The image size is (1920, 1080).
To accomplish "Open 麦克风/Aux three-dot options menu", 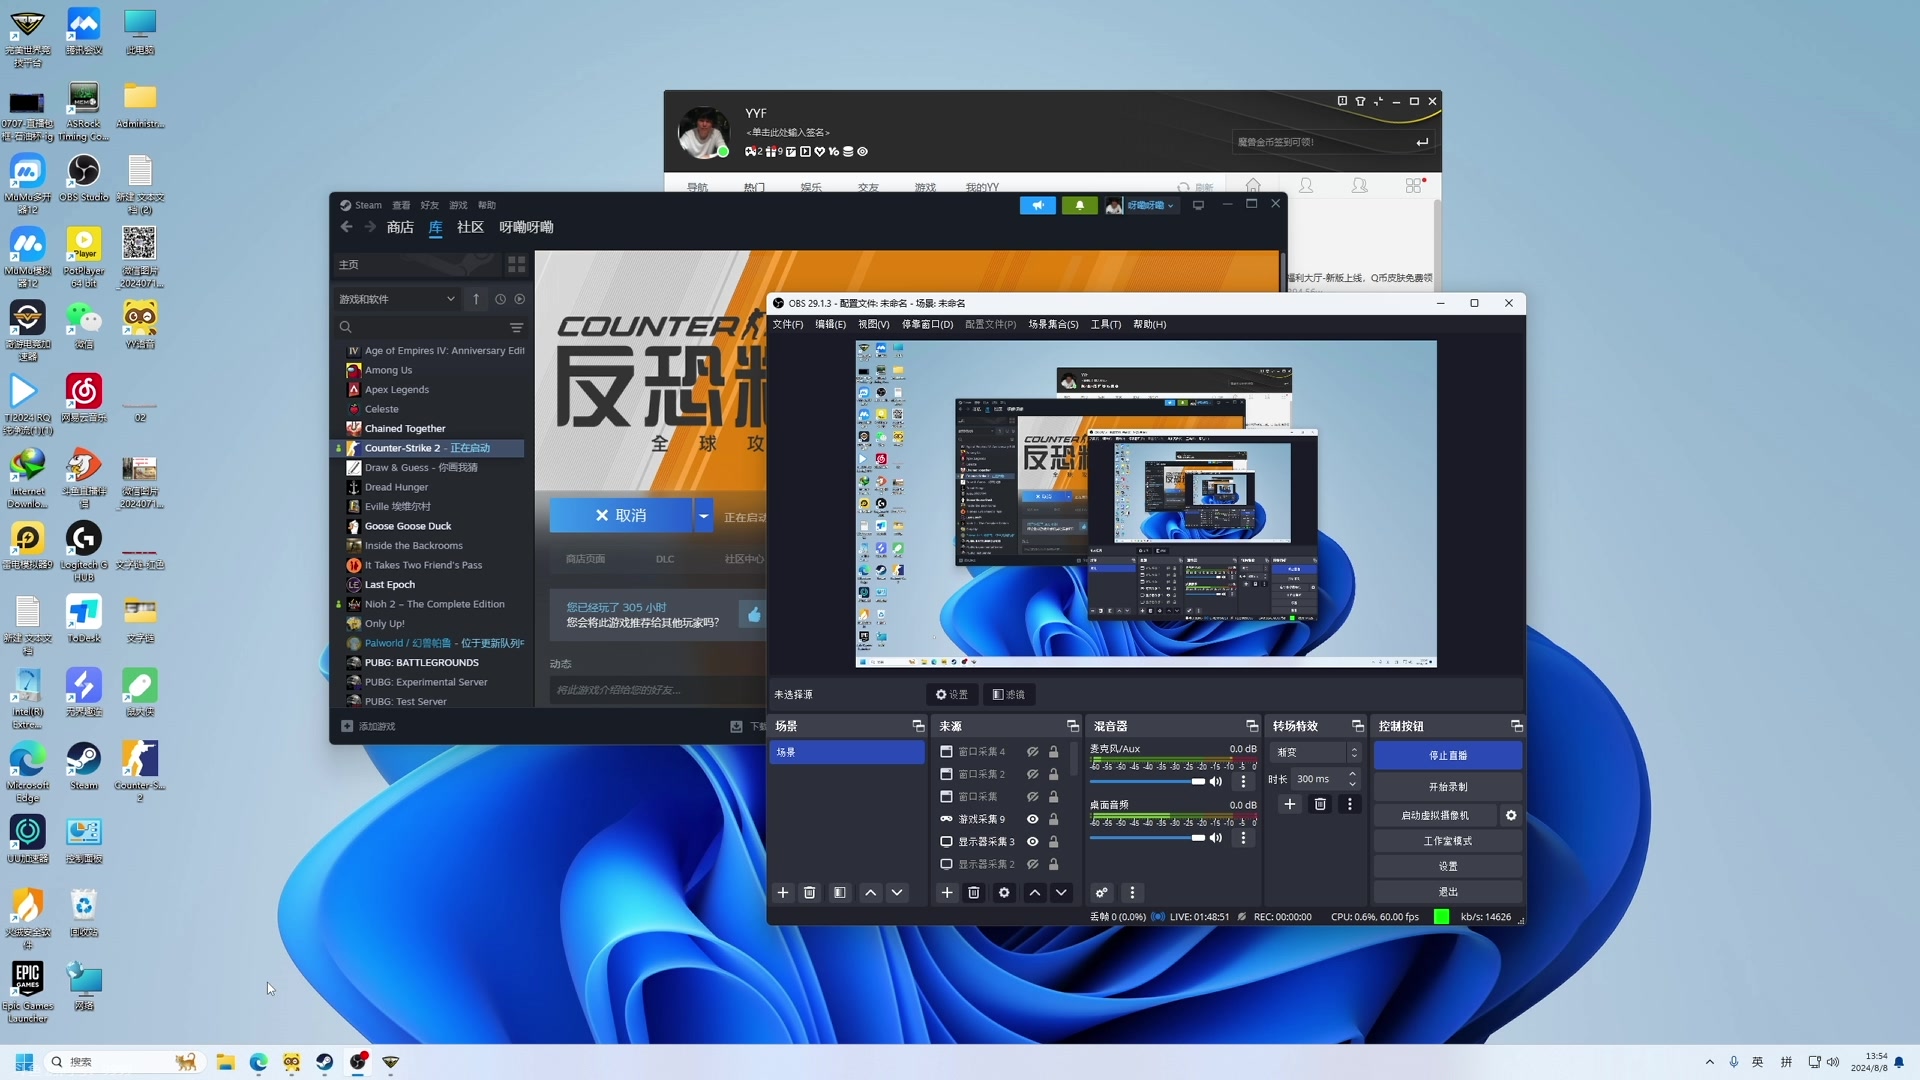I will click(x=1244, y=782).
